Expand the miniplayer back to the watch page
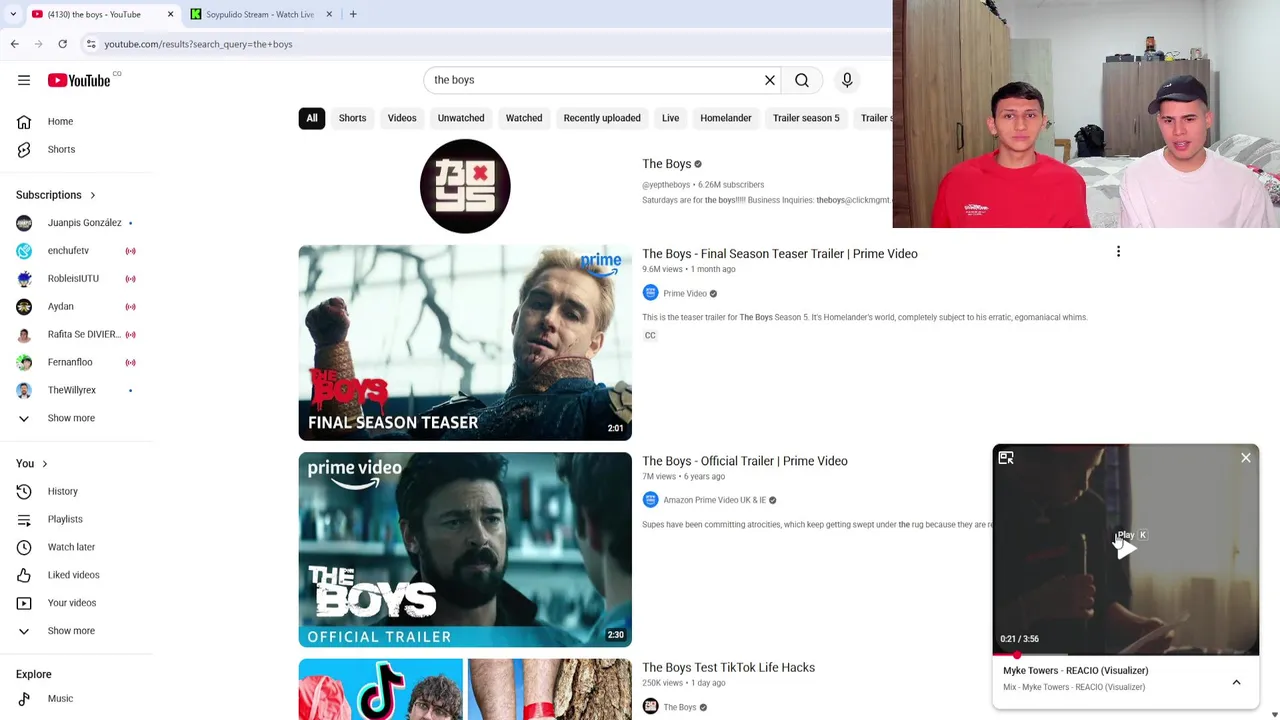Viewport: 1280px width, 720px height. coord(1006,458)
